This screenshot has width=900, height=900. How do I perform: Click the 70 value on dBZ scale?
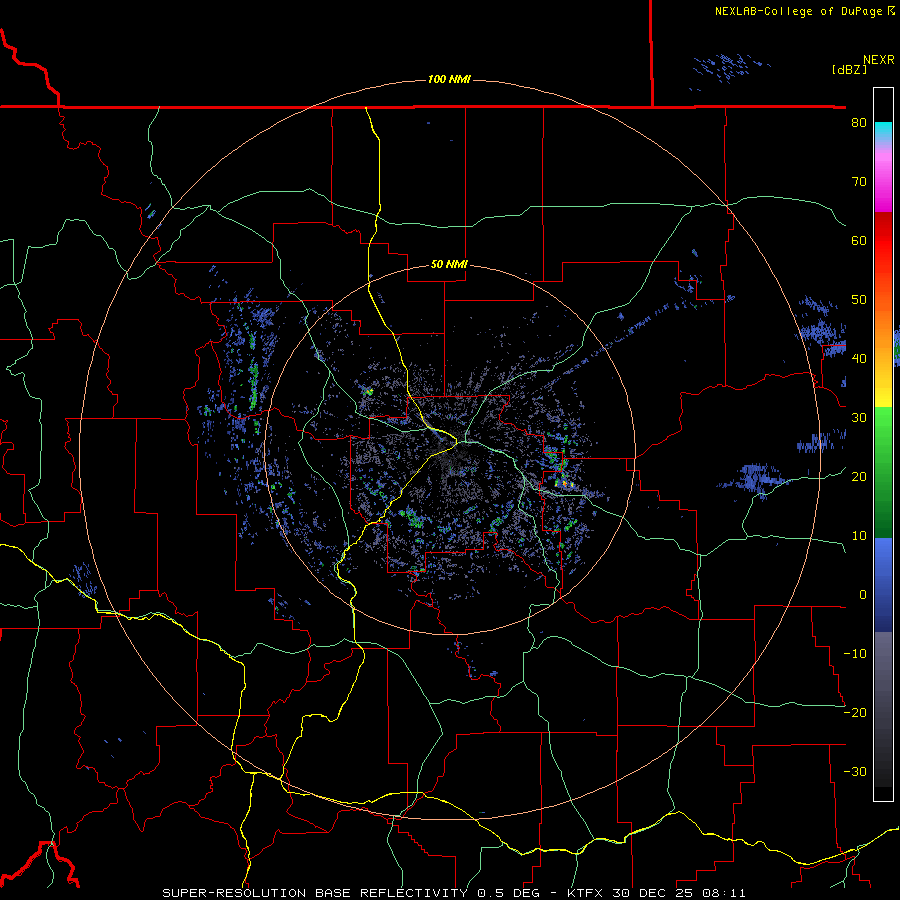pyautogui.click(x=859, y=181)
